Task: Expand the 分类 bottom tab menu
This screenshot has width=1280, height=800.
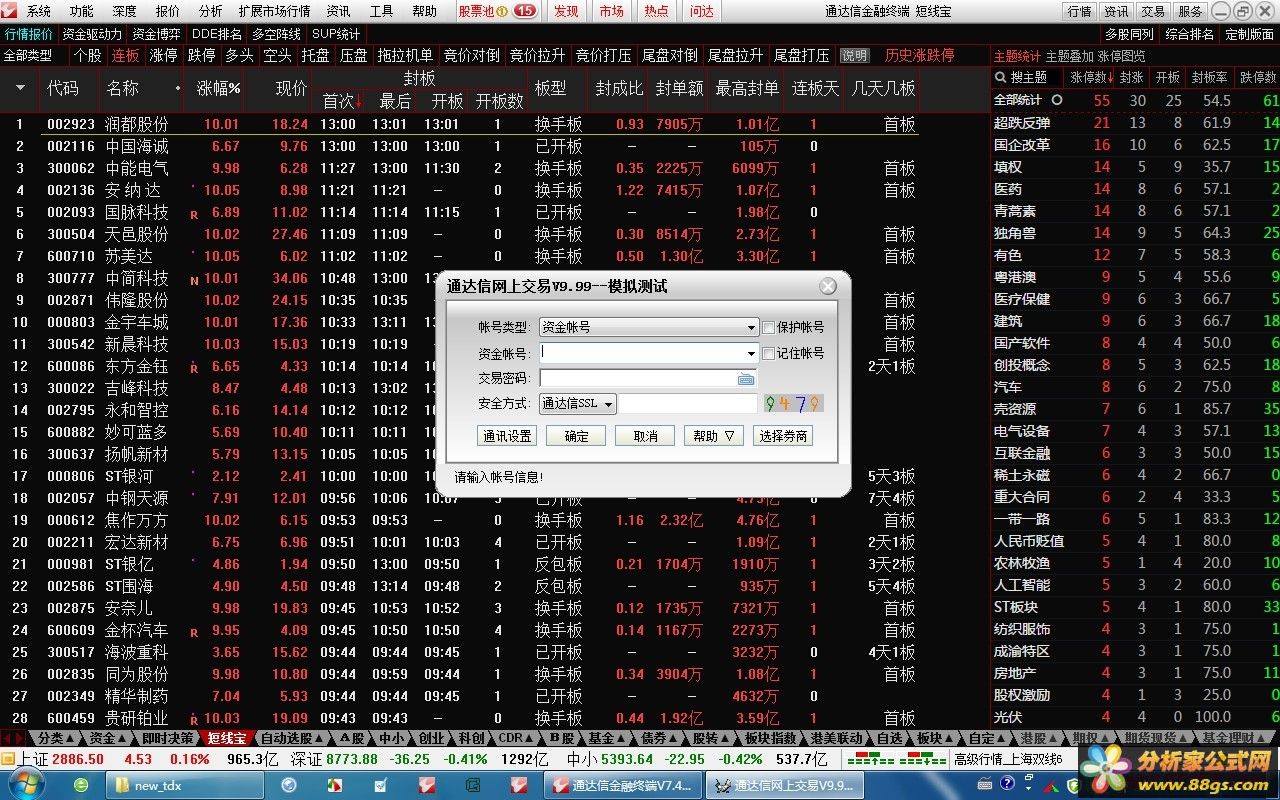Action: (56, 738)
